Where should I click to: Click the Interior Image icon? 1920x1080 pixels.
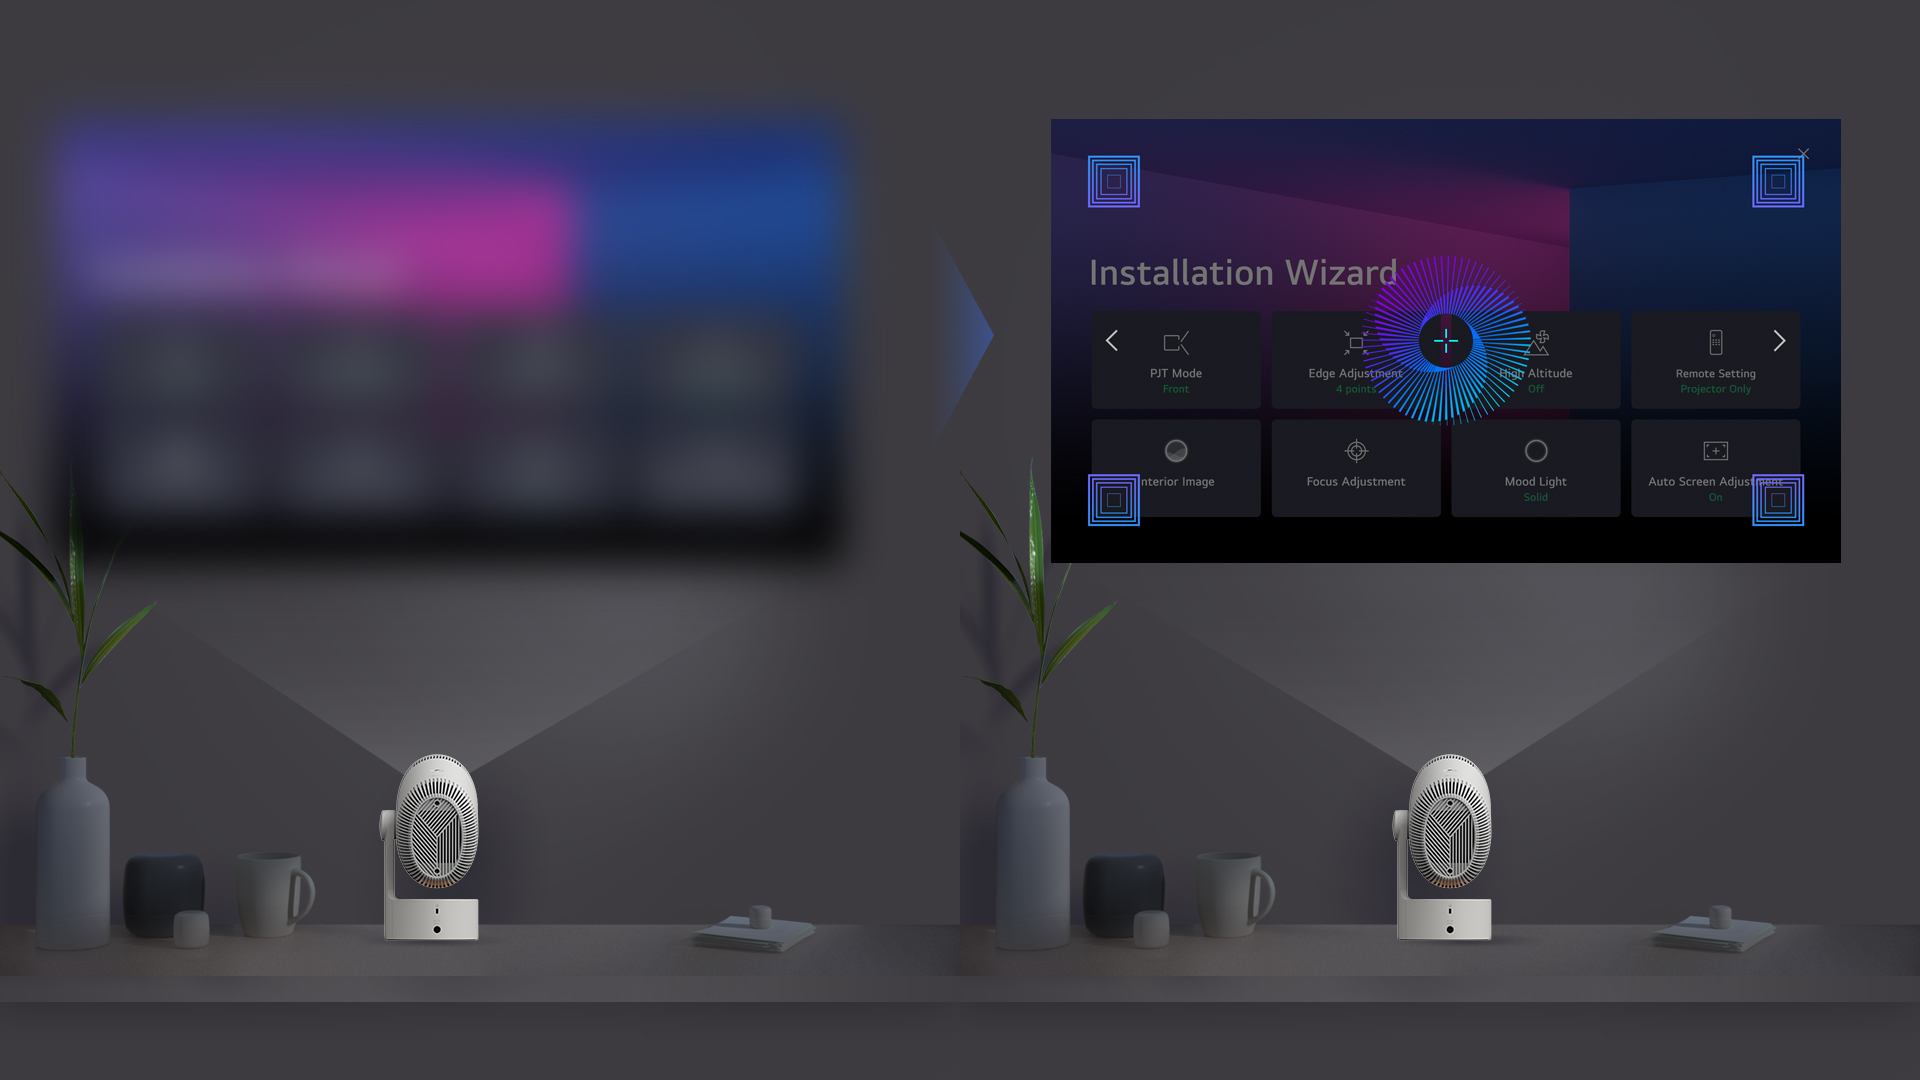pyautogui.click(x=1175, y=451)
